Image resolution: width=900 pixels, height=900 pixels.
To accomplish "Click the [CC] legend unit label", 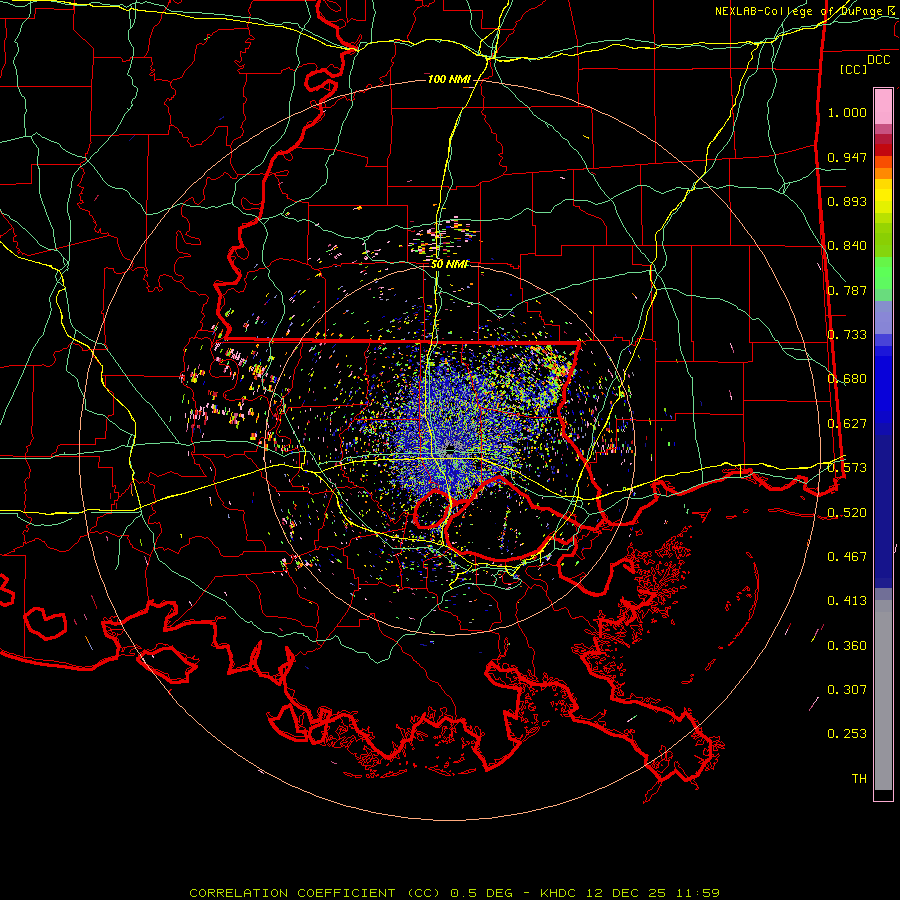I will pyautogui.click(x=854, y=69).
